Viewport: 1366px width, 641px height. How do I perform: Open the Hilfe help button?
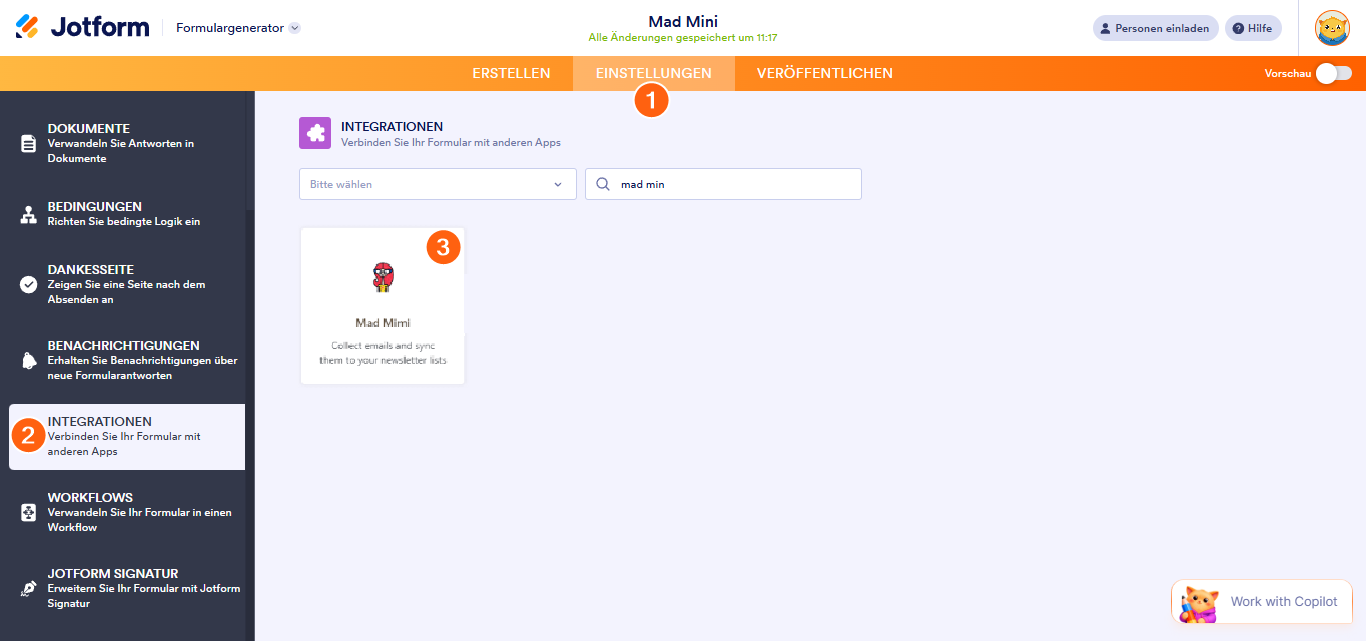pos(1252,28)
